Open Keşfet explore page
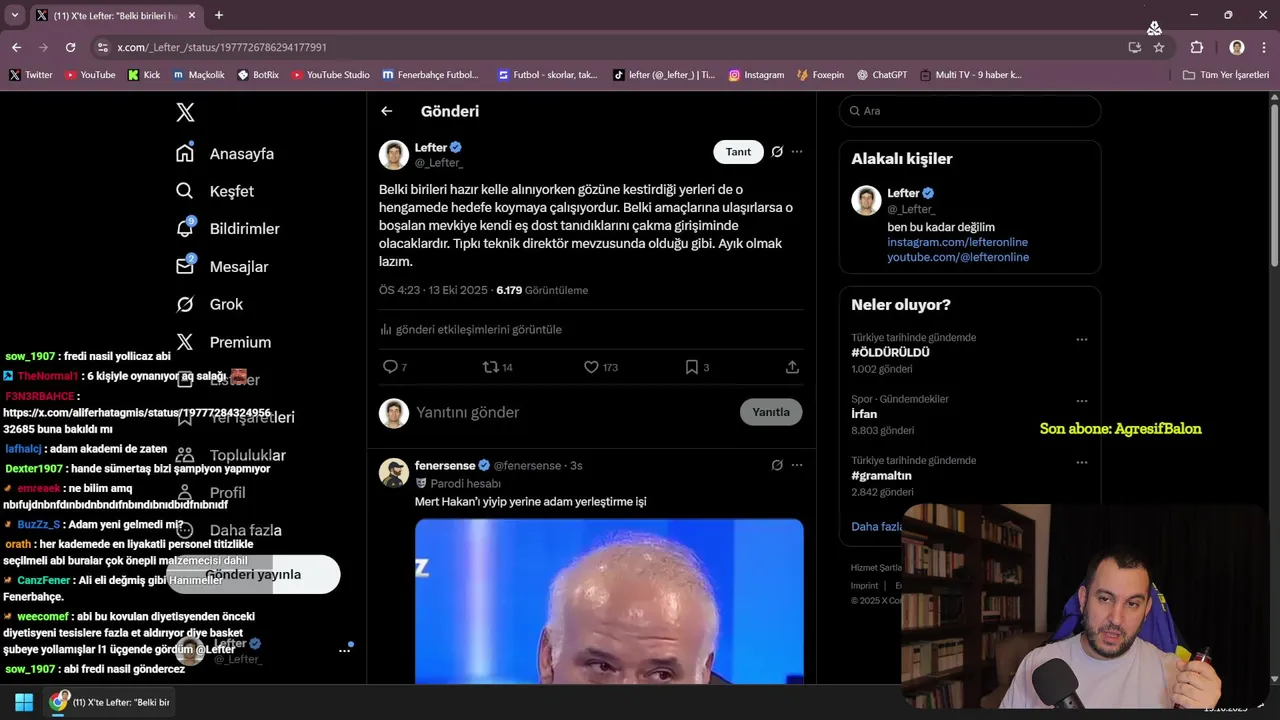Screen dimensions: 1280x720 click(215, 191)
